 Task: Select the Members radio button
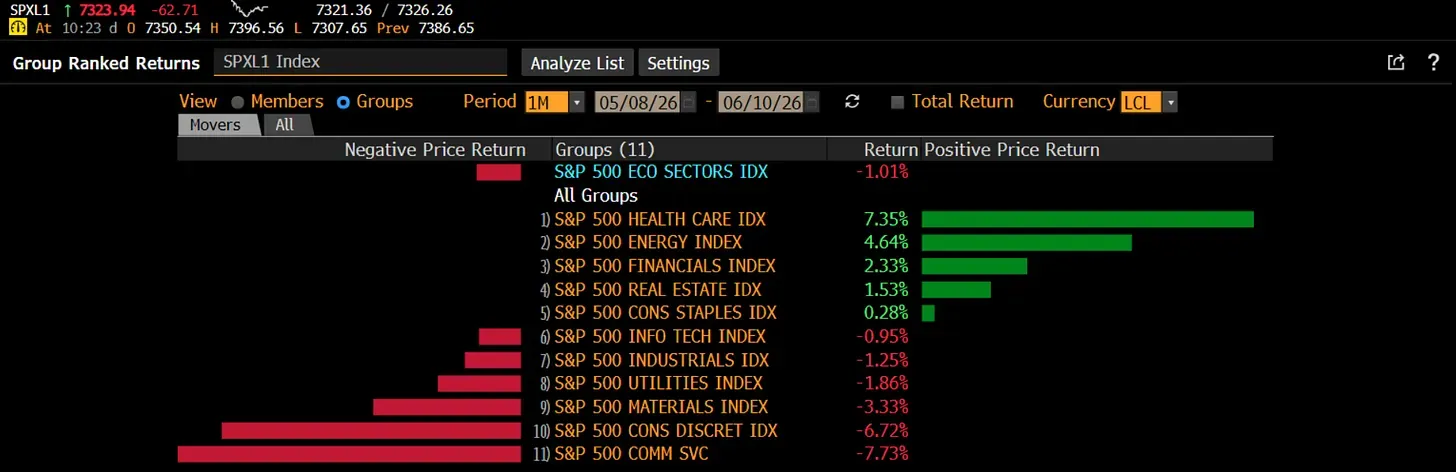click(237, 102)
